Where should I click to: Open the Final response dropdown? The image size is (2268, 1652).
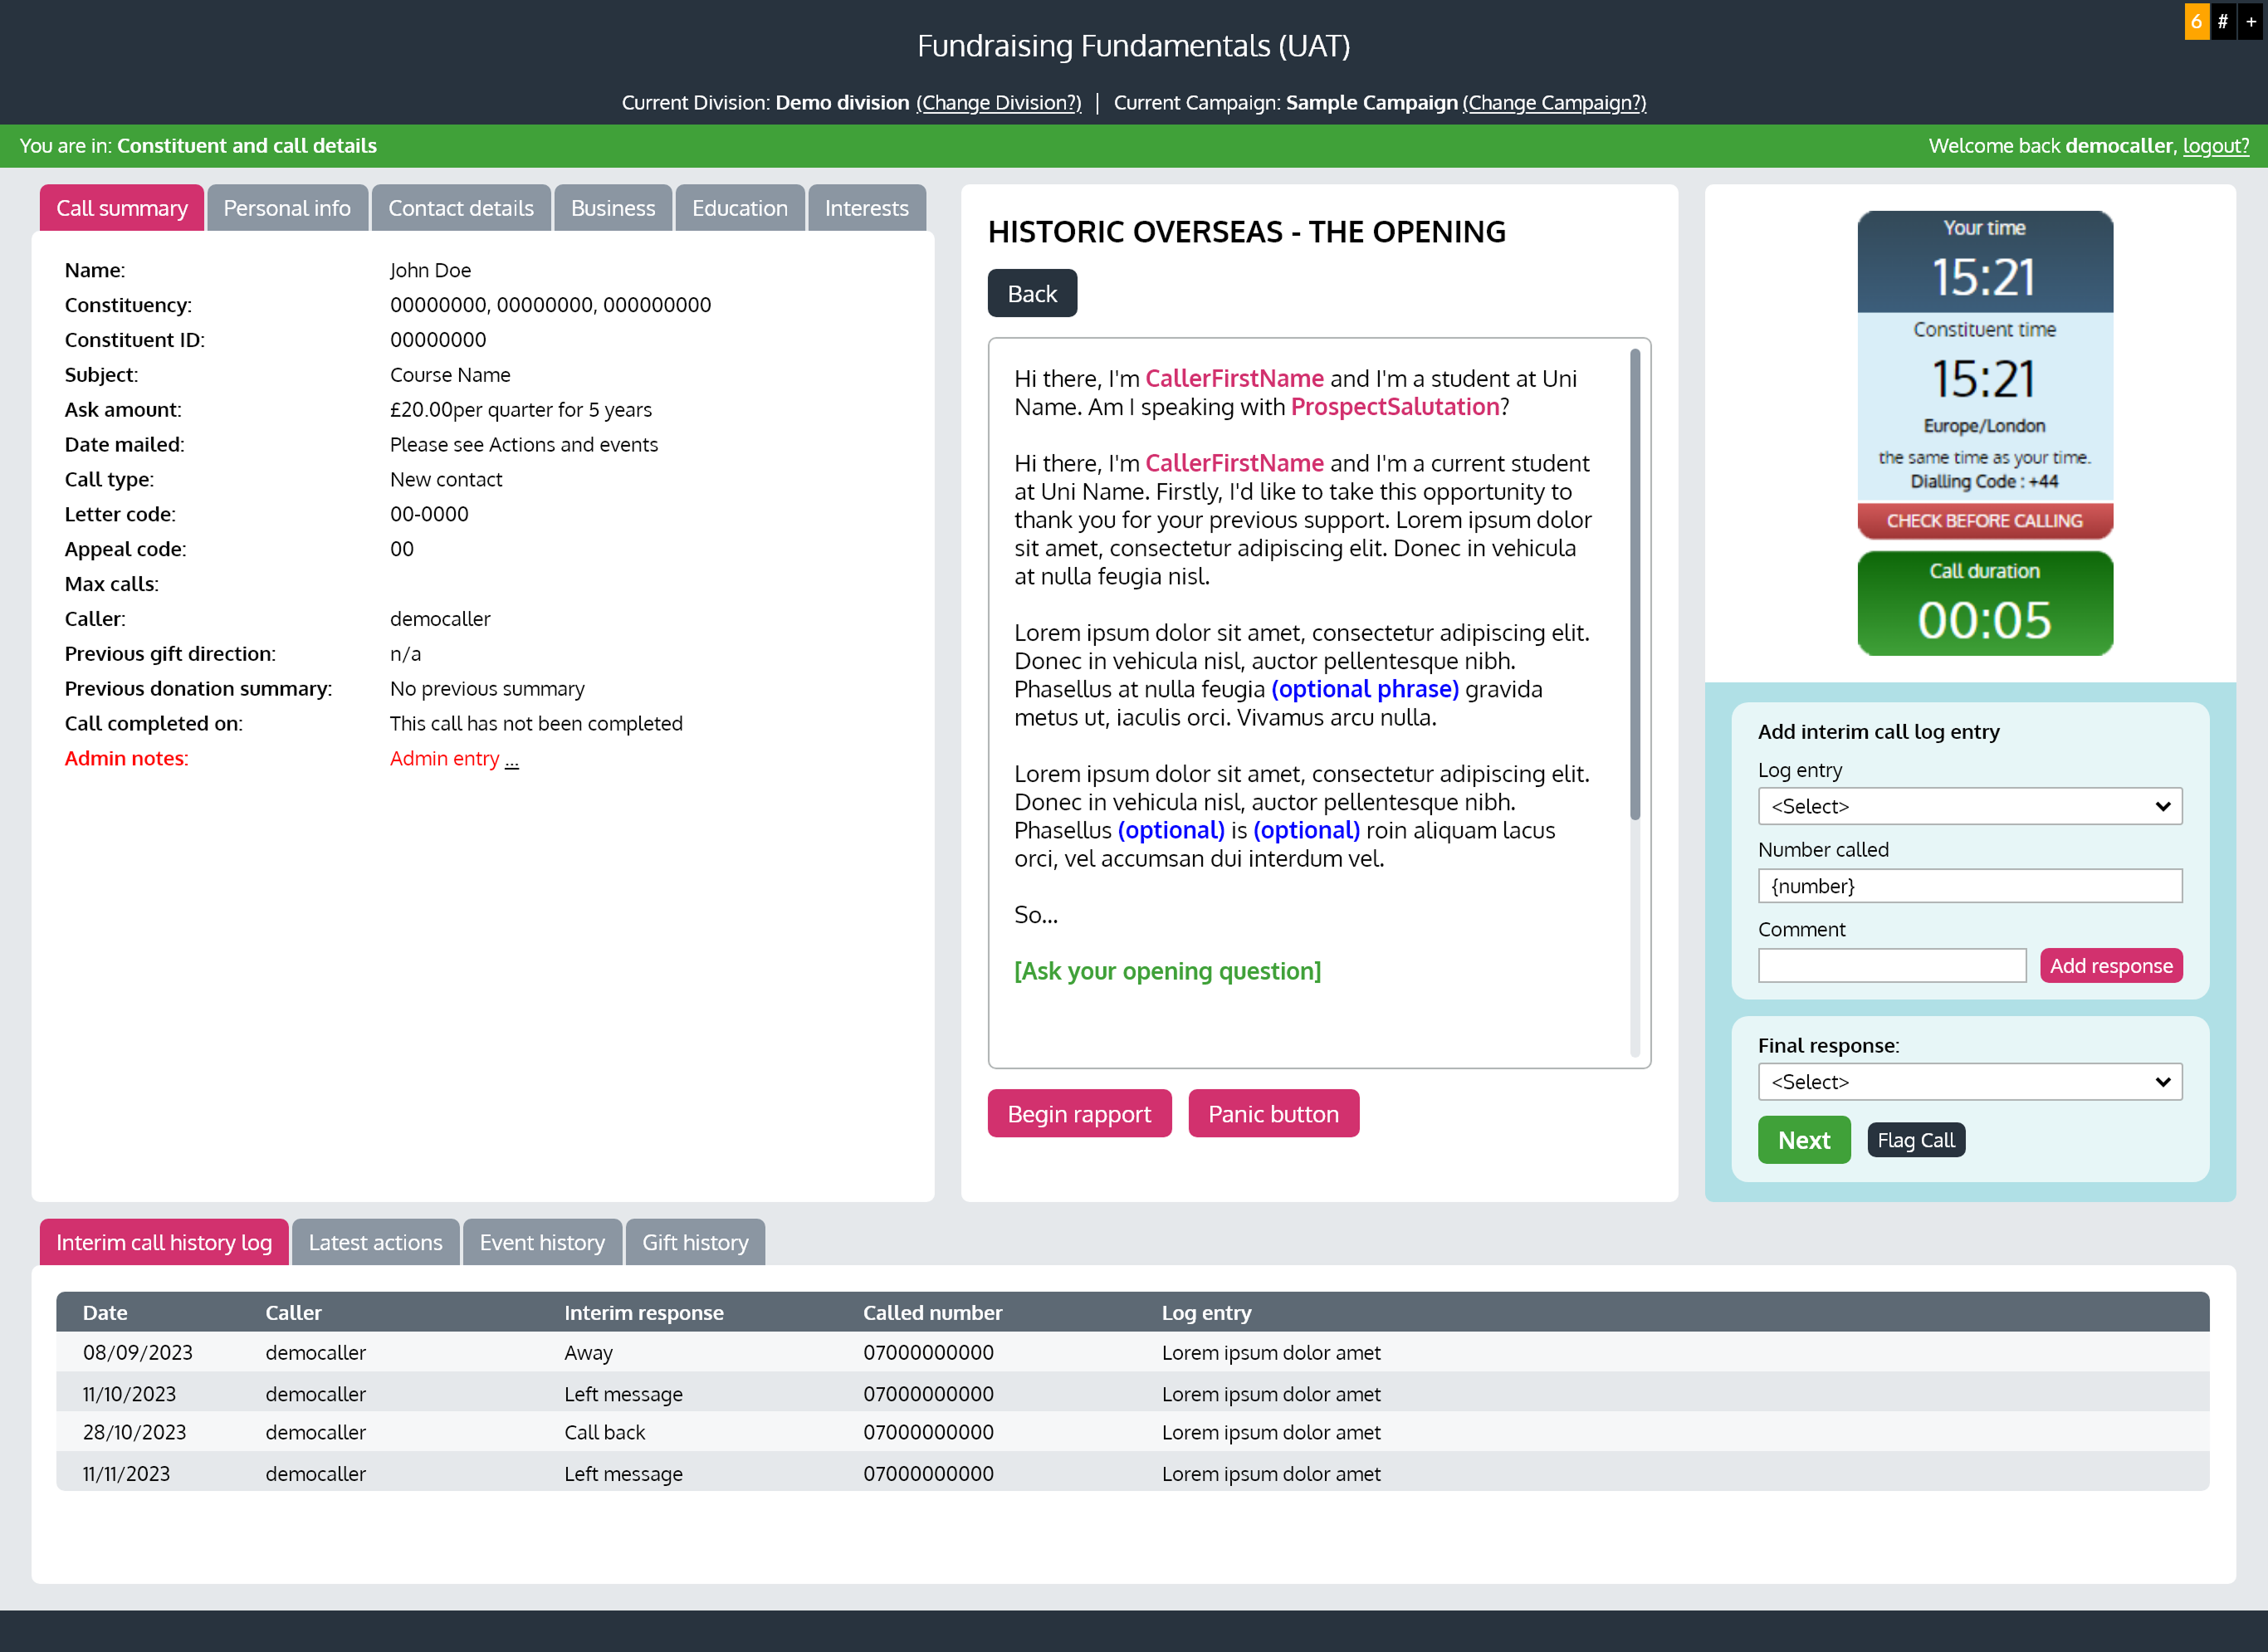tap(1969, 1082)
